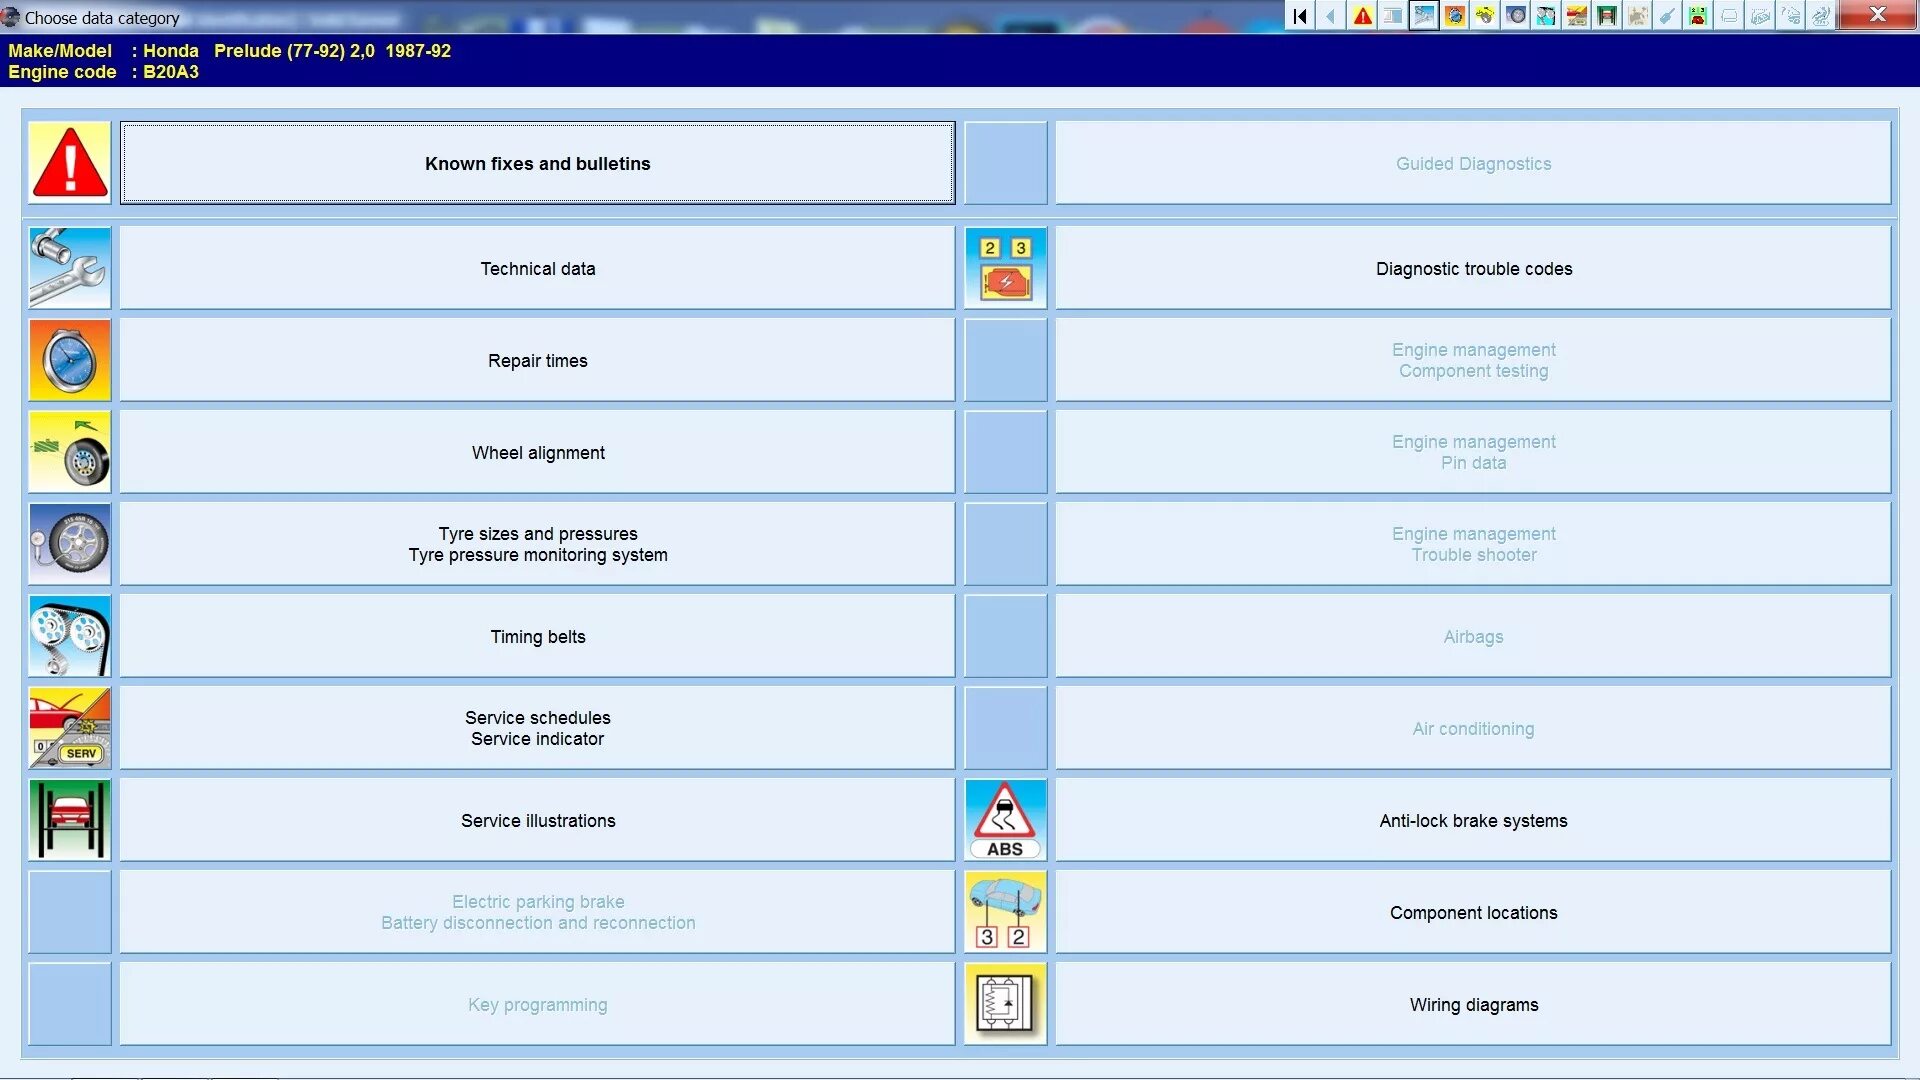Toggle Engine management Component testing

click(x=1473, y=360)
